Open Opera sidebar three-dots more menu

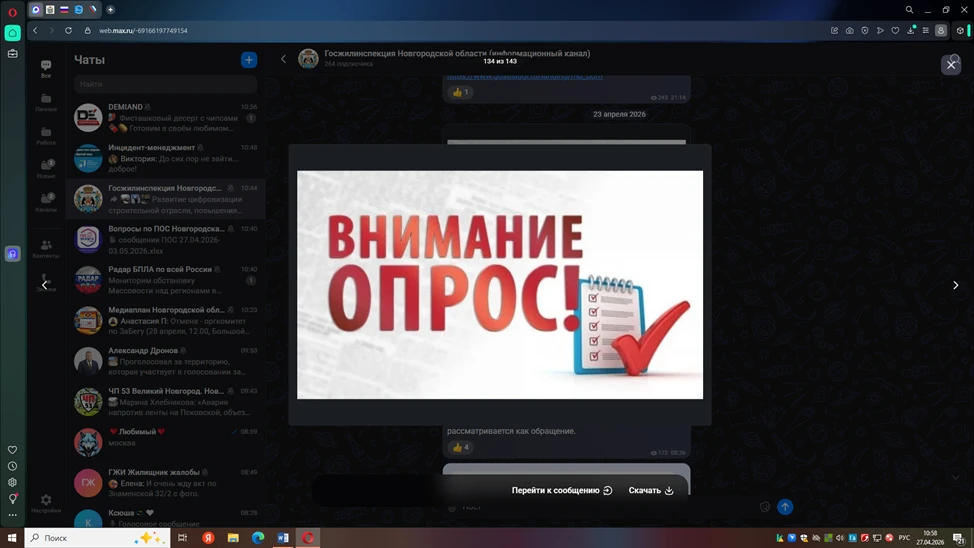[x=12, y=514]
